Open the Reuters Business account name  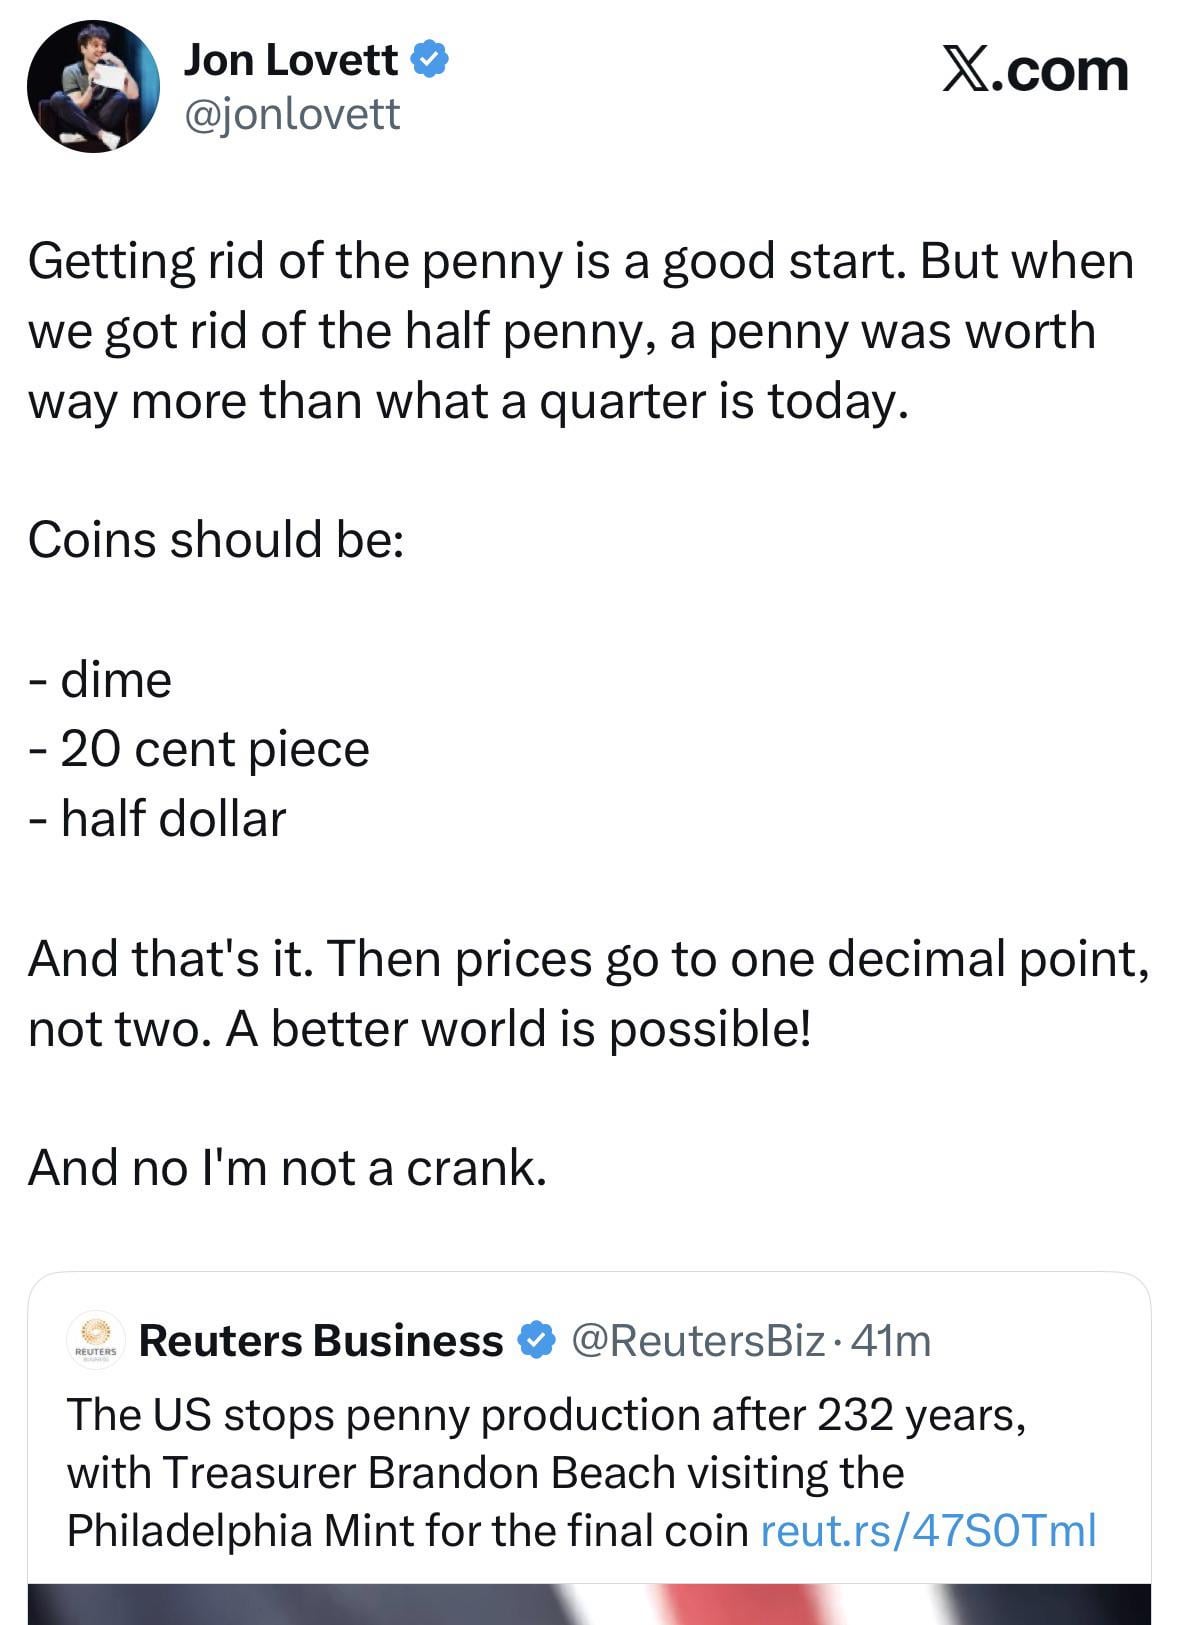[x=321, y=1340]
